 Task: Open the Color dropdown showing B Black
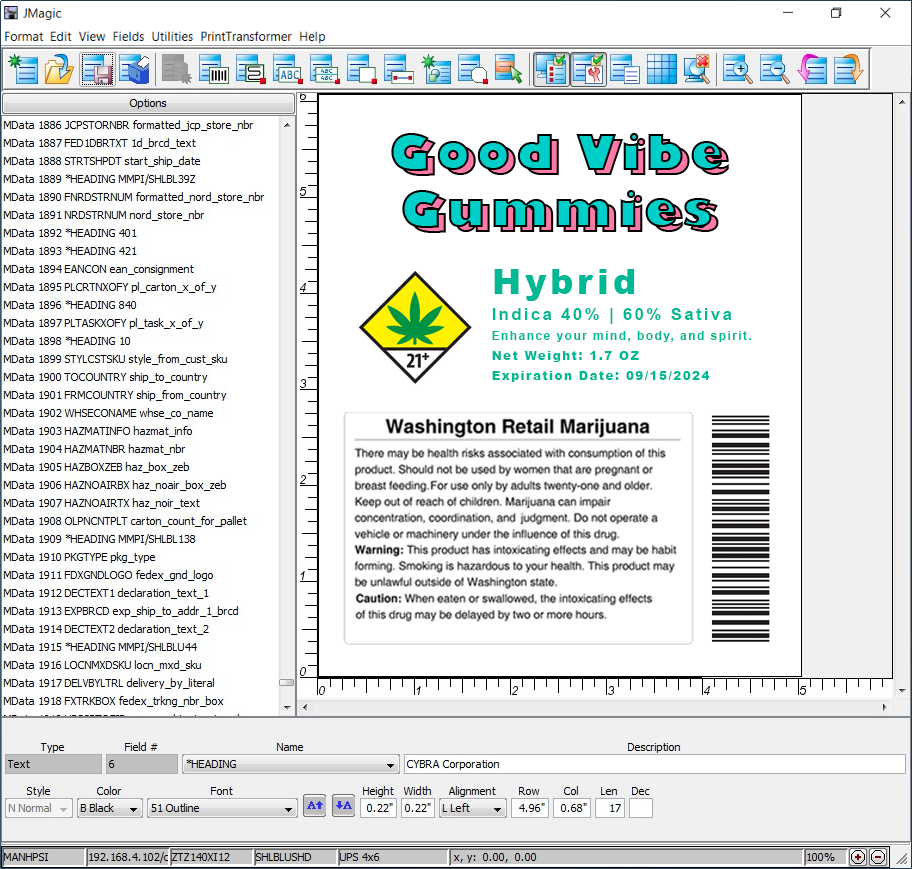point(109,808)
